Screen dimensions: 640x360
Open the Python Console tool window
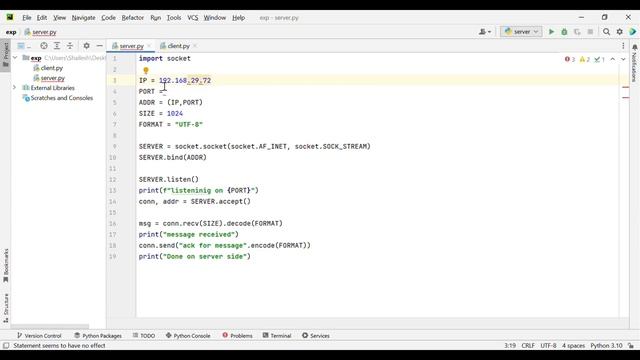188,336
